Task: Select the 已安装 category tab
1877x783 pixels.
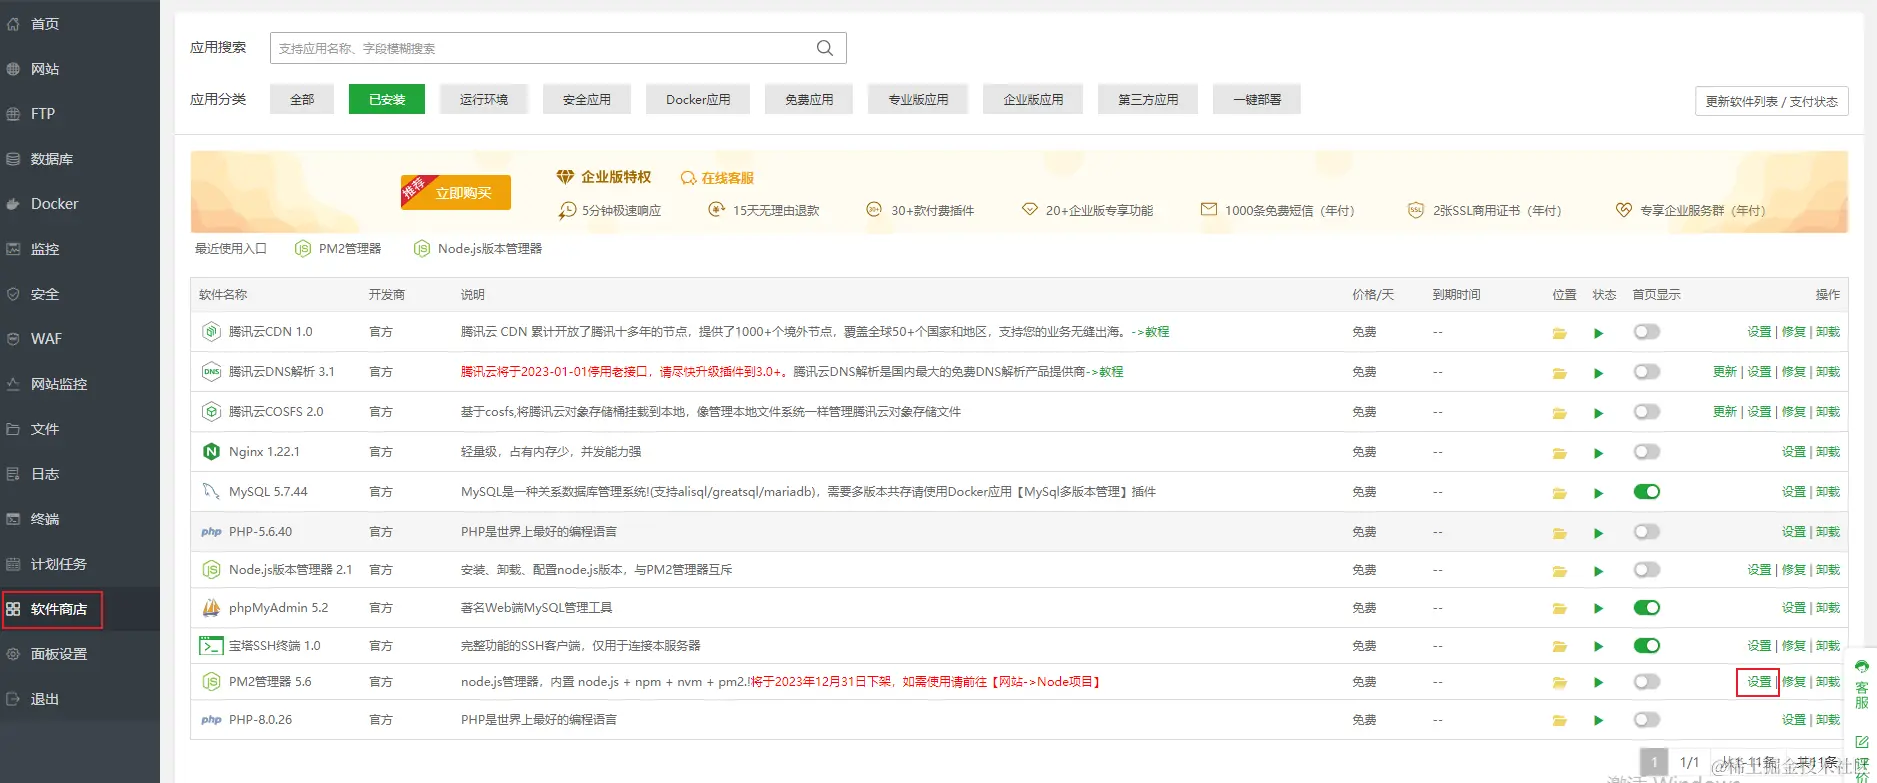Action: [387, 99]
